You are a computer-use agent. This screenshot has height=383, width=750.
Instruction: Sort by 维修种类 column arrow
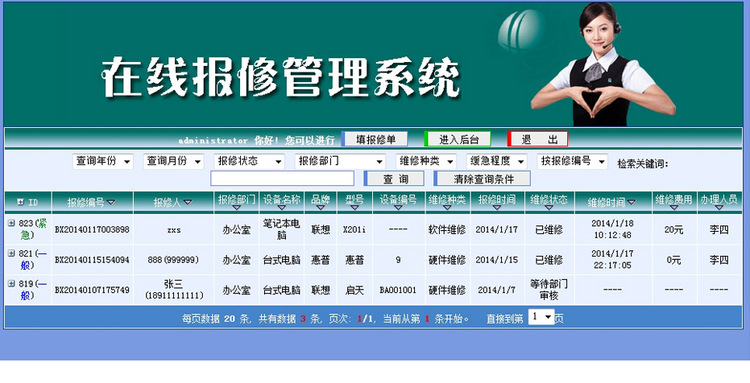(447, 208)
